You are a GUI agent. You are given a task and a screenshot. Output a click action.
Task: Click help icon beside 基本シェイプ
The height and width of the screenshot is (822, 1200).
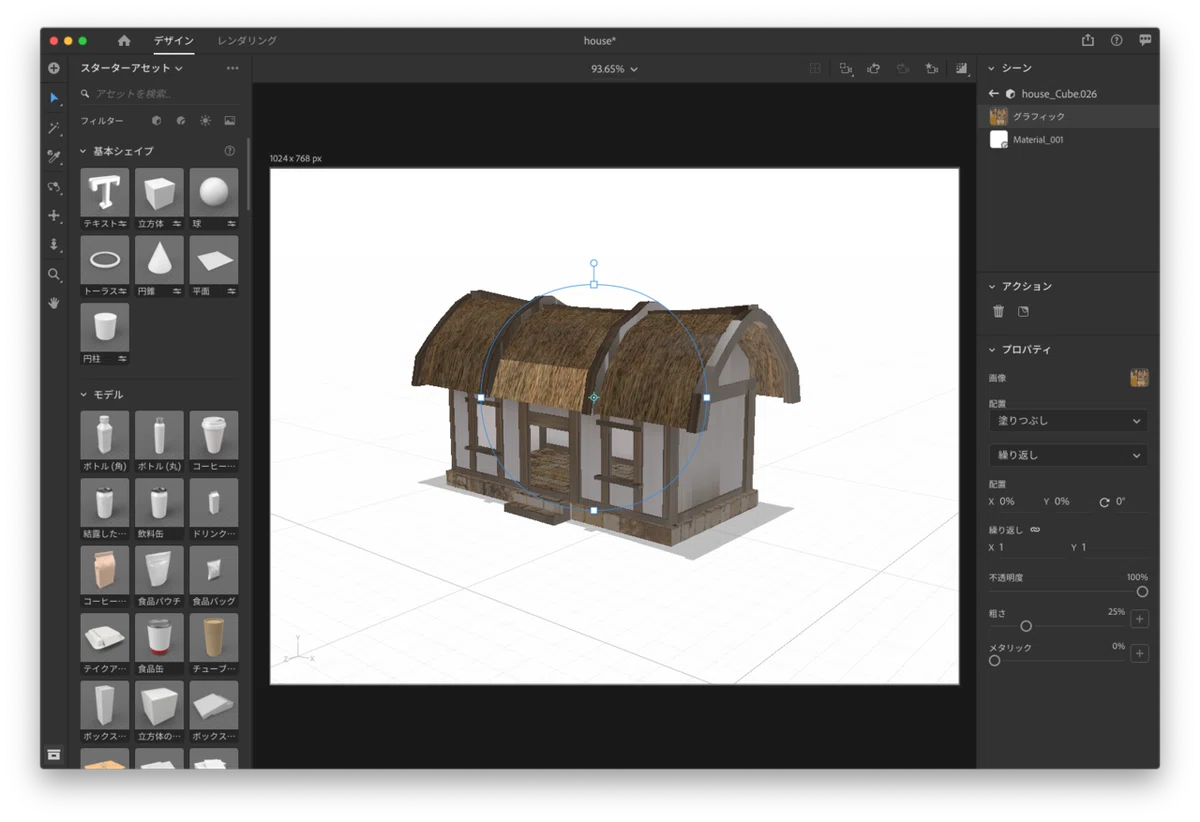230,151
